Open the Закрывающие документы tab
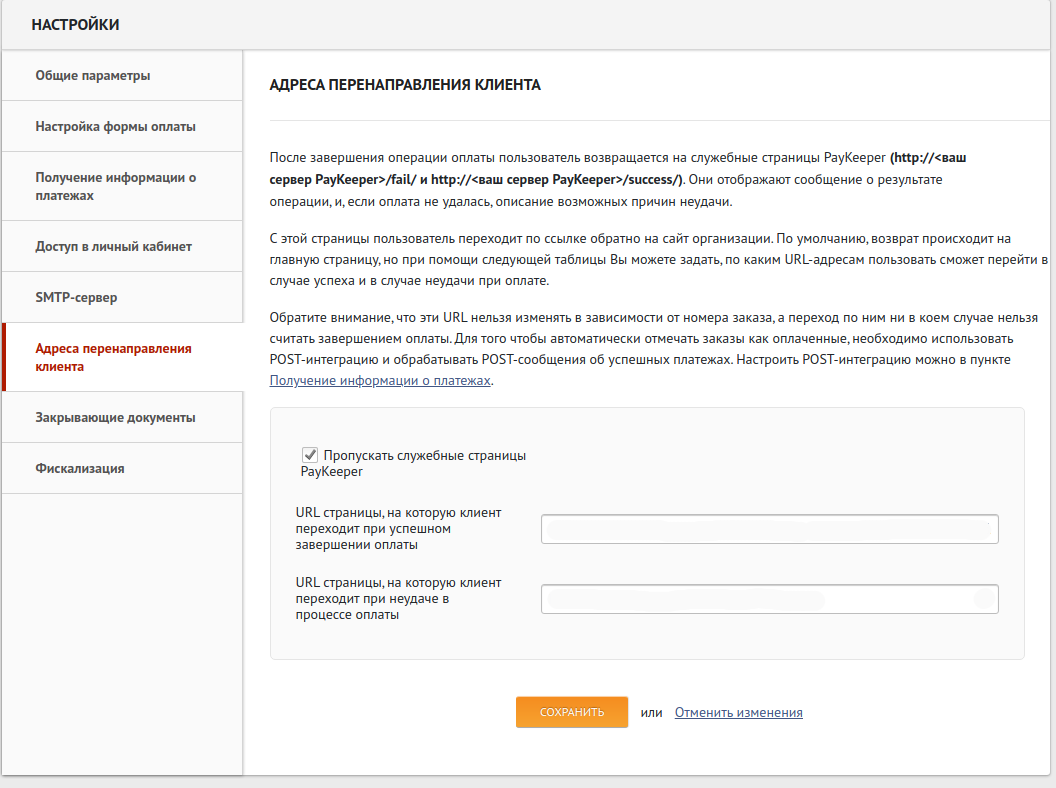Screen dimensions: 1056x788 coord(115,417)
